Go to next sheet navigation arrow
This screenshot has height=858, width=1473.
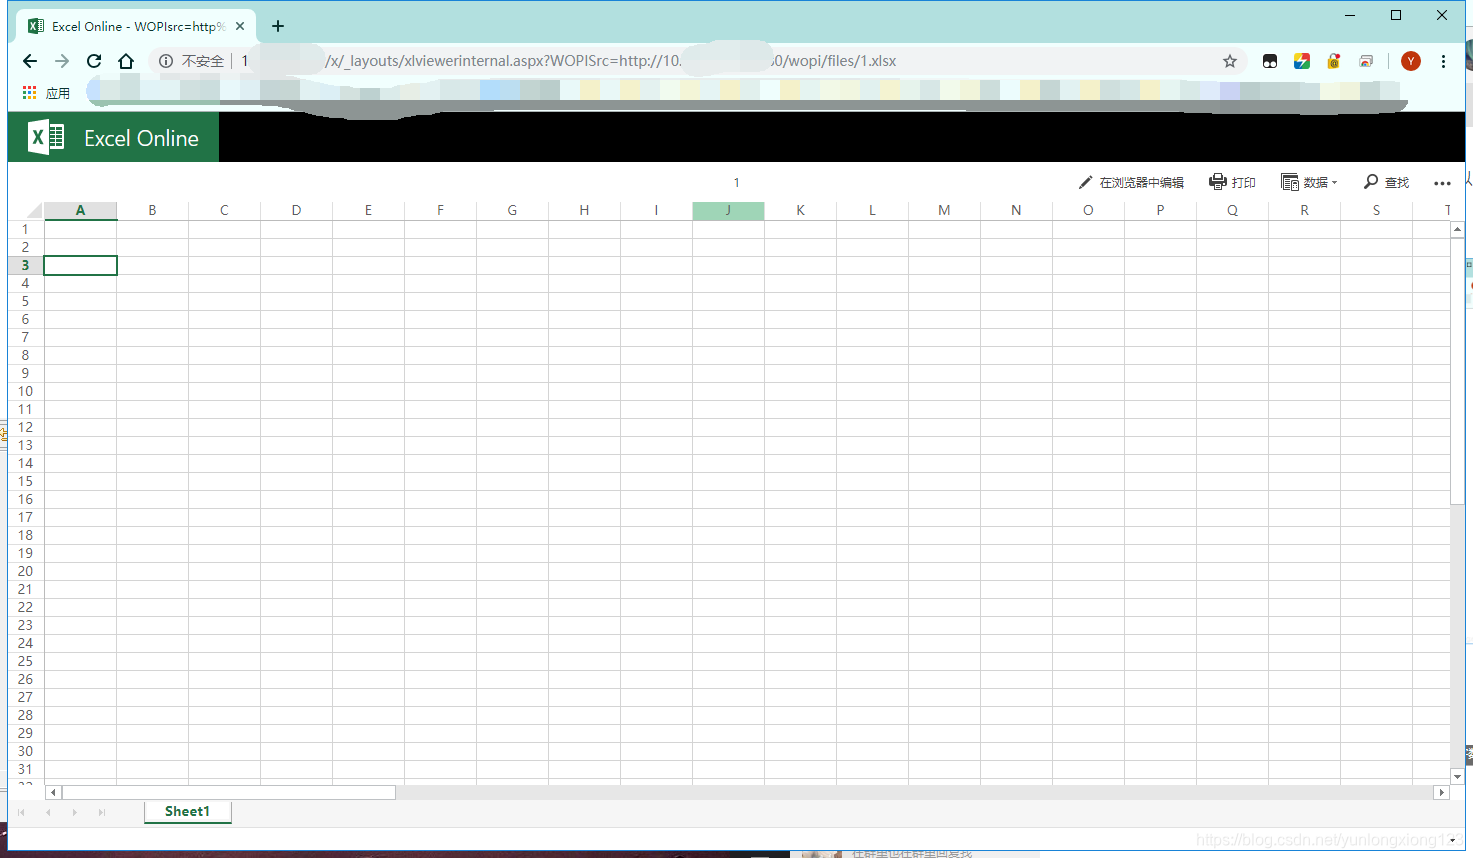(75, 812)
